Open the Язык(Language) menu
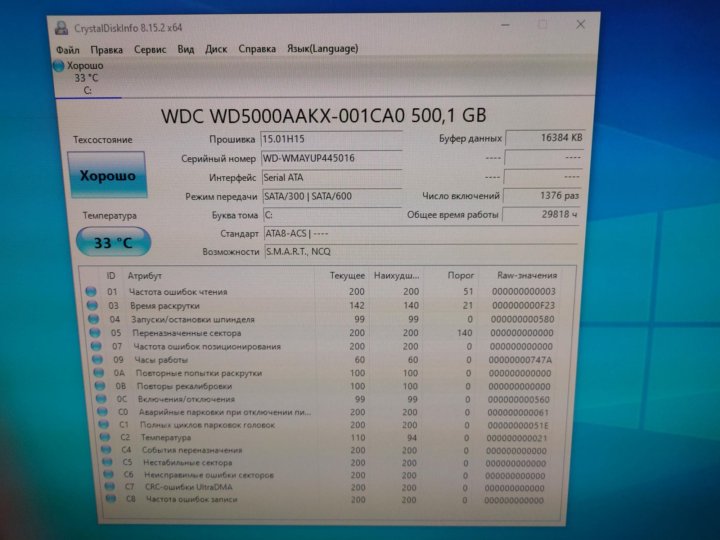The height and width of the screenshot is (540, 720). (322, 48)
